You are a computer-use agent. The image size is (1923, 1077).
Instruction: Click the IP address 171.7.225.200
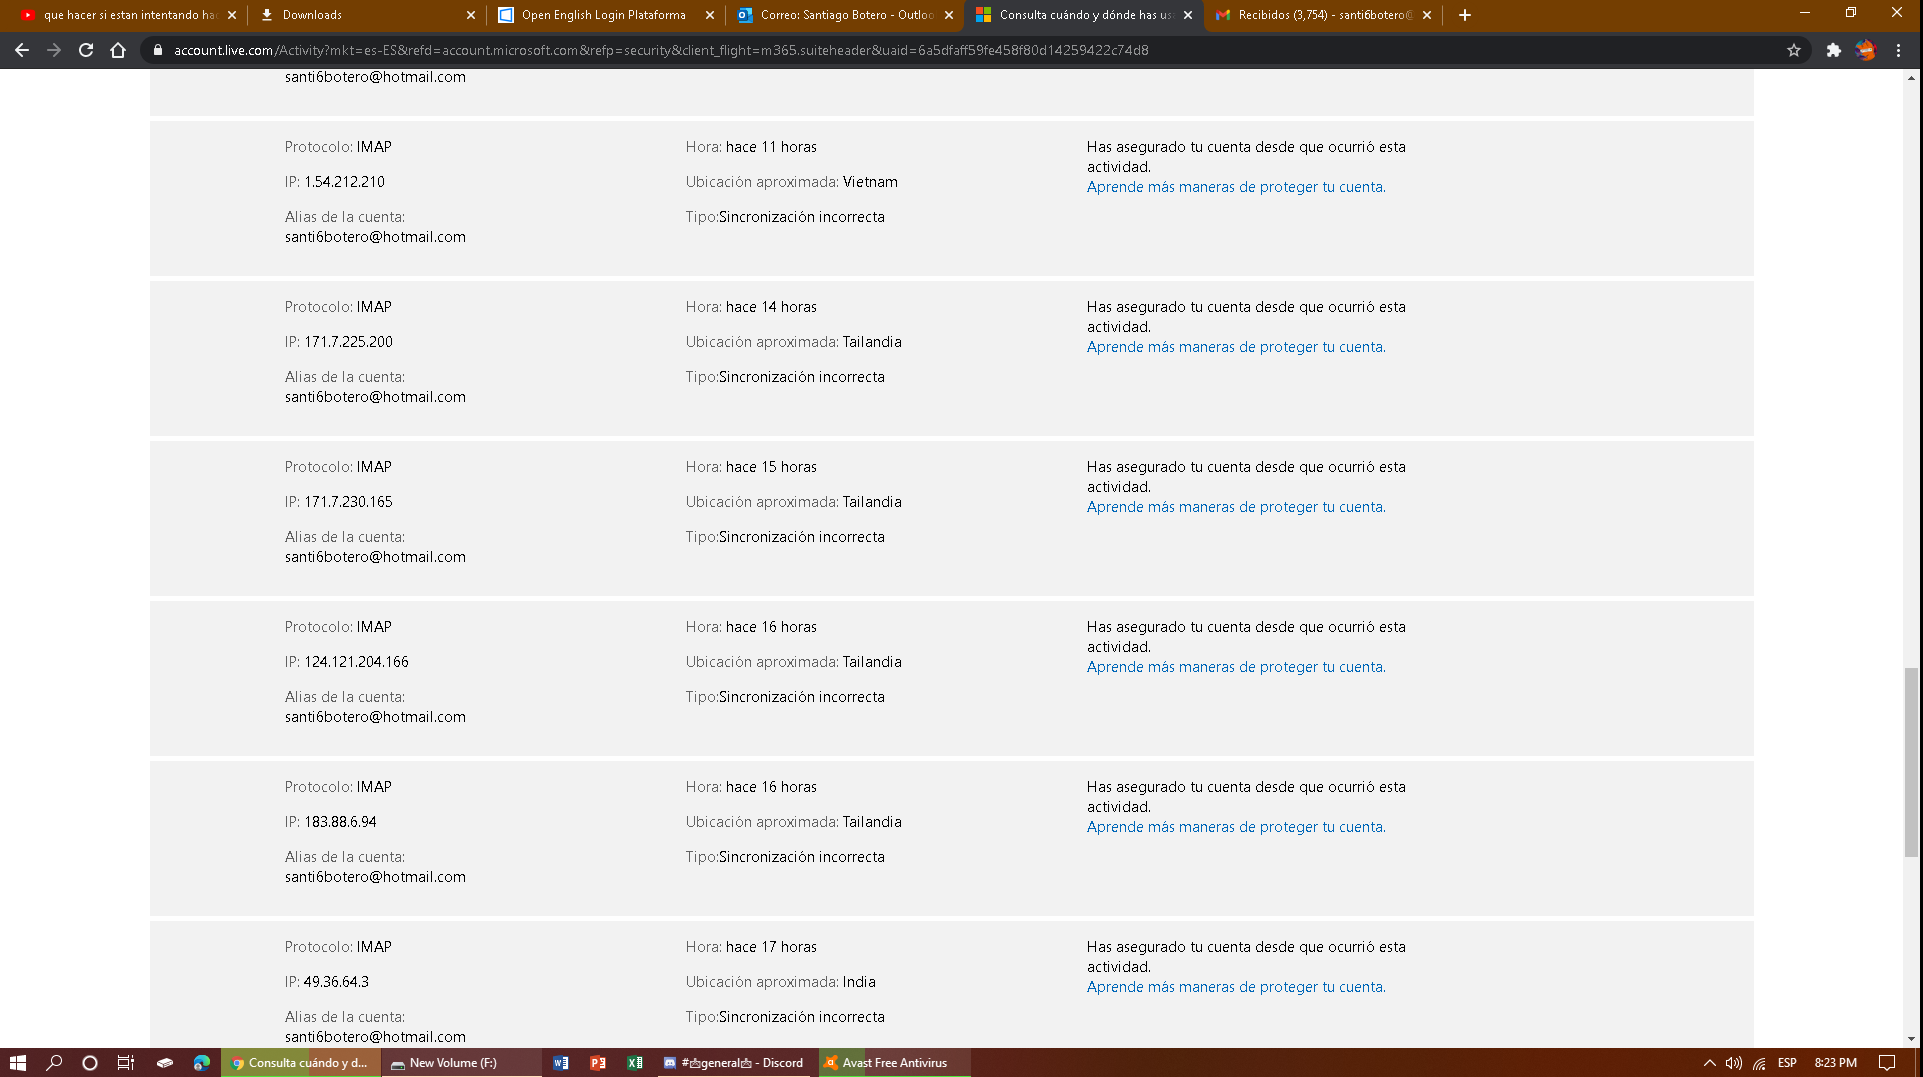point(348,342)
